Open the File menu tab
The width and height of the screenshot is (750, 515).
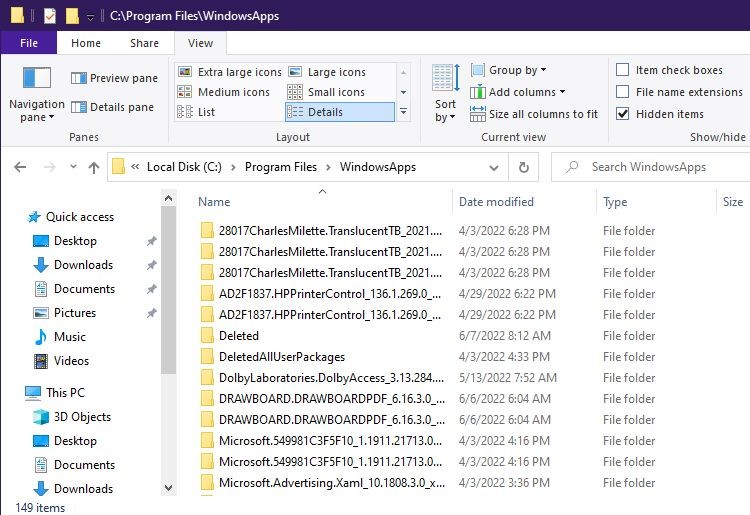point(29,43)
